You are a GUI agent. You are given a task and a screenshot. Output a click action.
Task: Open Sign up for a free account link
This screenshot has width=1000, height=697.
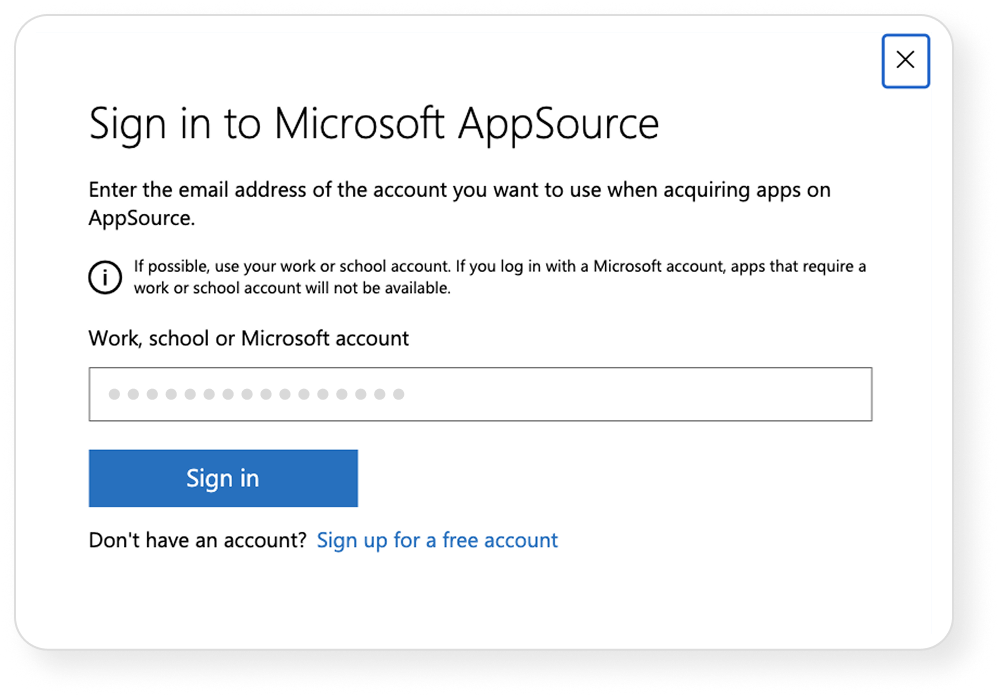coord(437,540)
